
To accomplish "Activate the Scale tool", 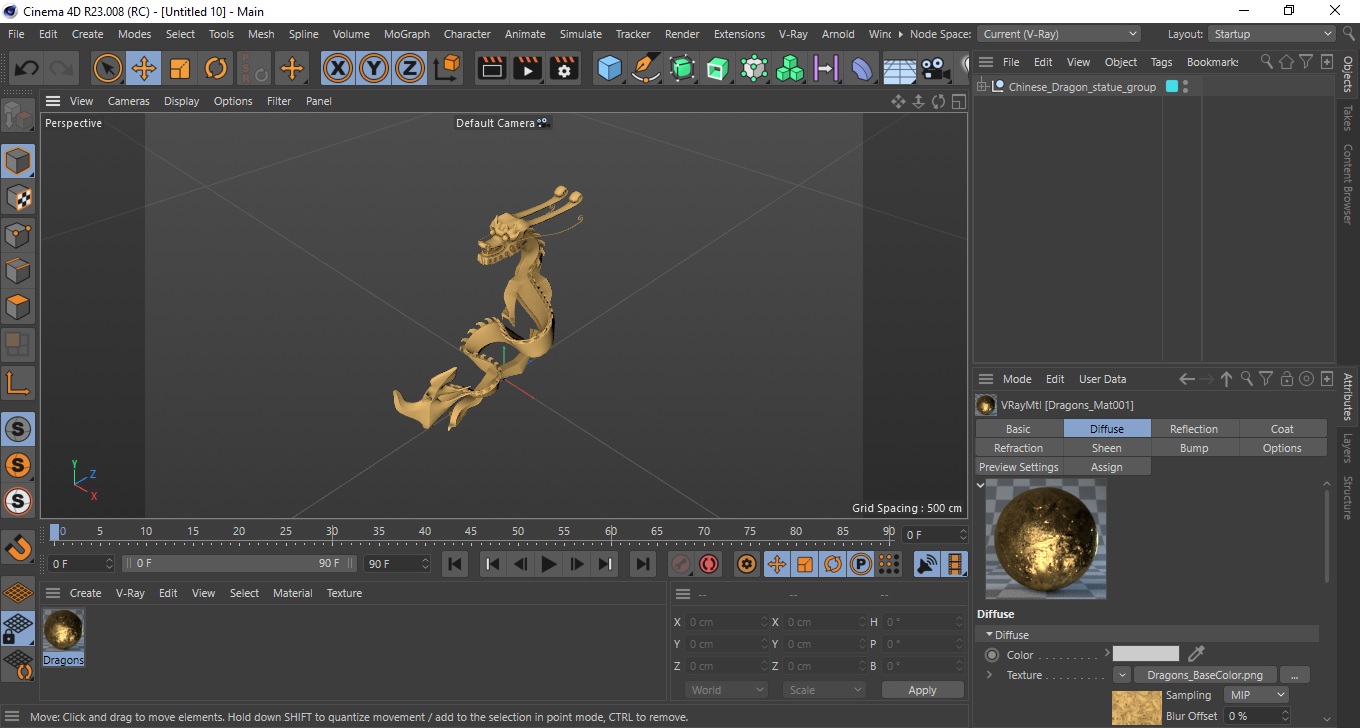I will coord(180,69).
